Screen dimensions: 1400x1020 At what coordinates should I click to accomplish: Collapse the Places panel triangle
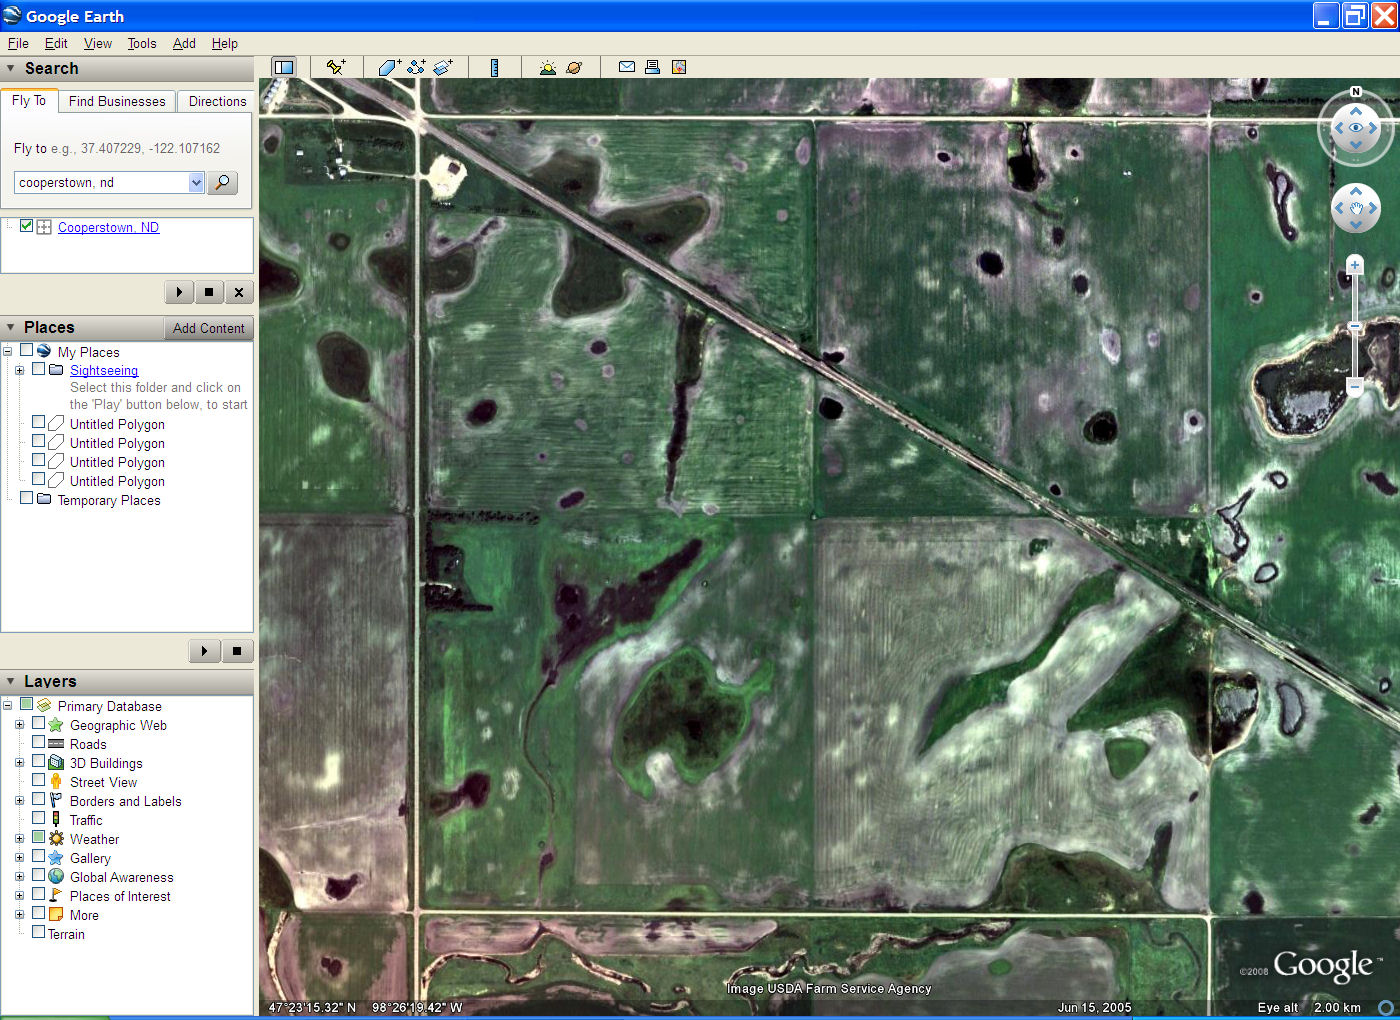pos(11,327)
